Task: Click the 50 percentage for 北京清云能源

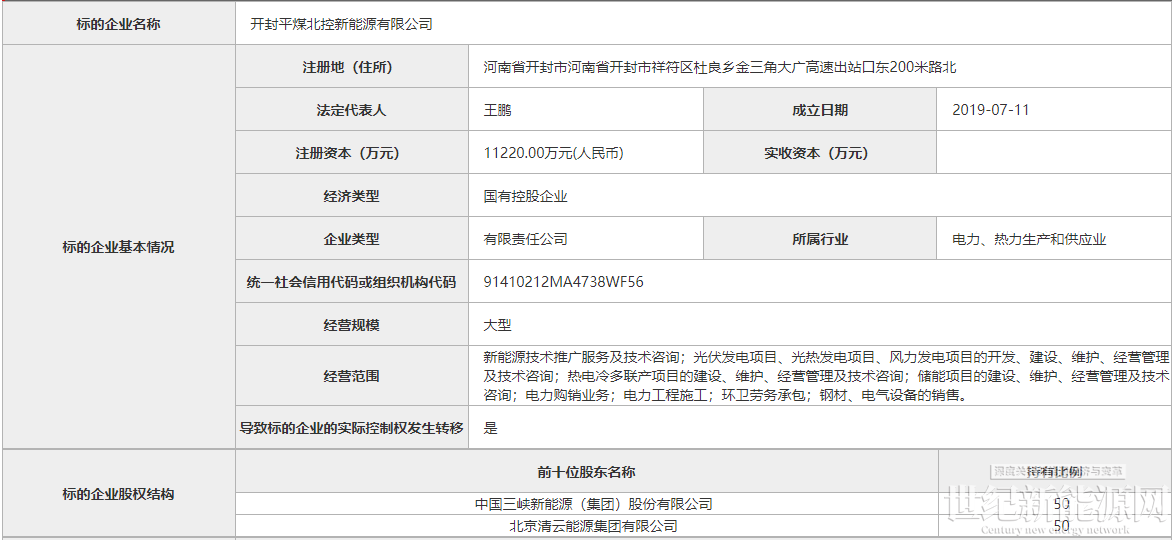Action: [x=1061, y=526]
